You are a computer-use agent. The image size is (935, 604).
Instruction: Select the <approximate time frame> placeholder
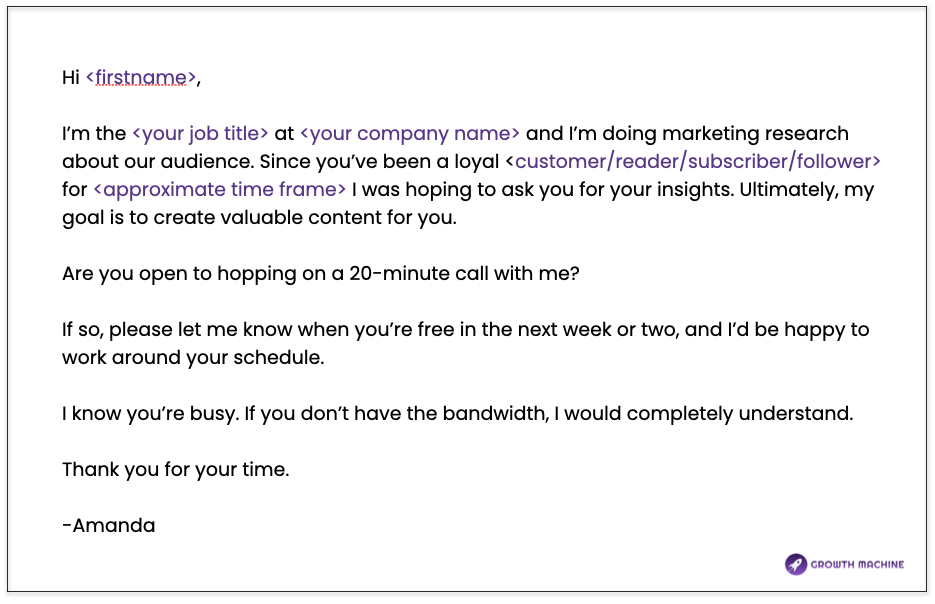[x=220, y=190]
